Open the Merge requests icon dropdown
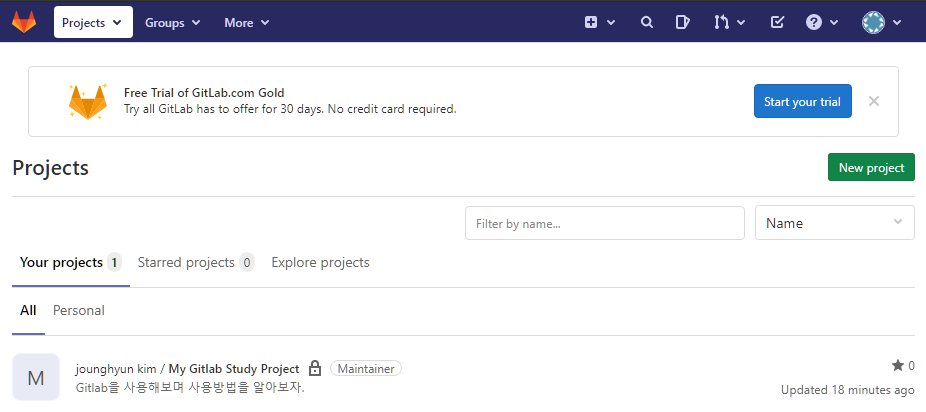Screen dimensions: 926x412 coord(729,22)
